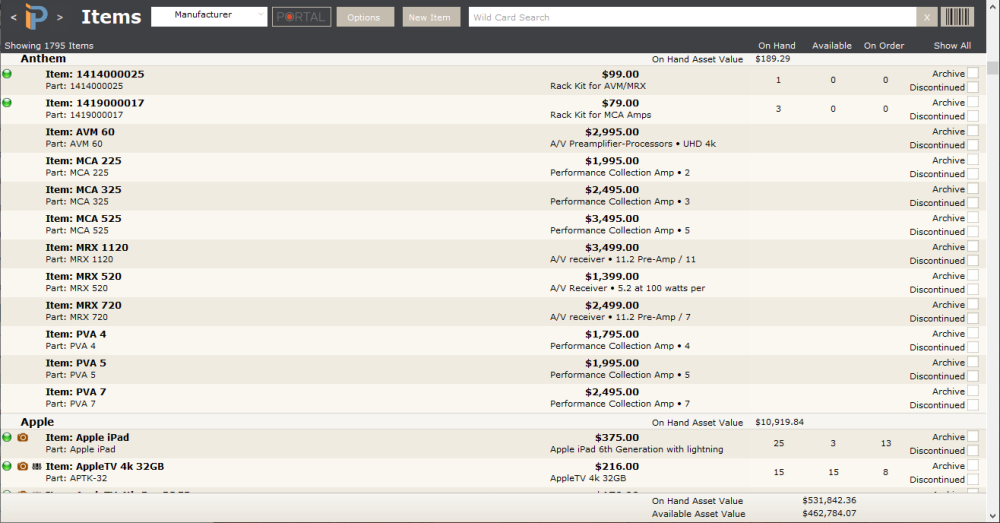The width and height of the screenshot is (1000, 523).
Task: Create a New Item
Action: 431,17
